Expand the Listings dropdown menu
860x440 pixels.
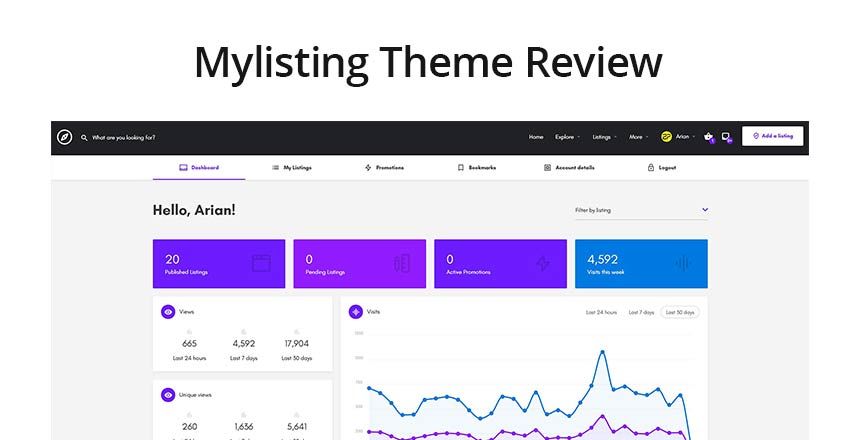604,137
